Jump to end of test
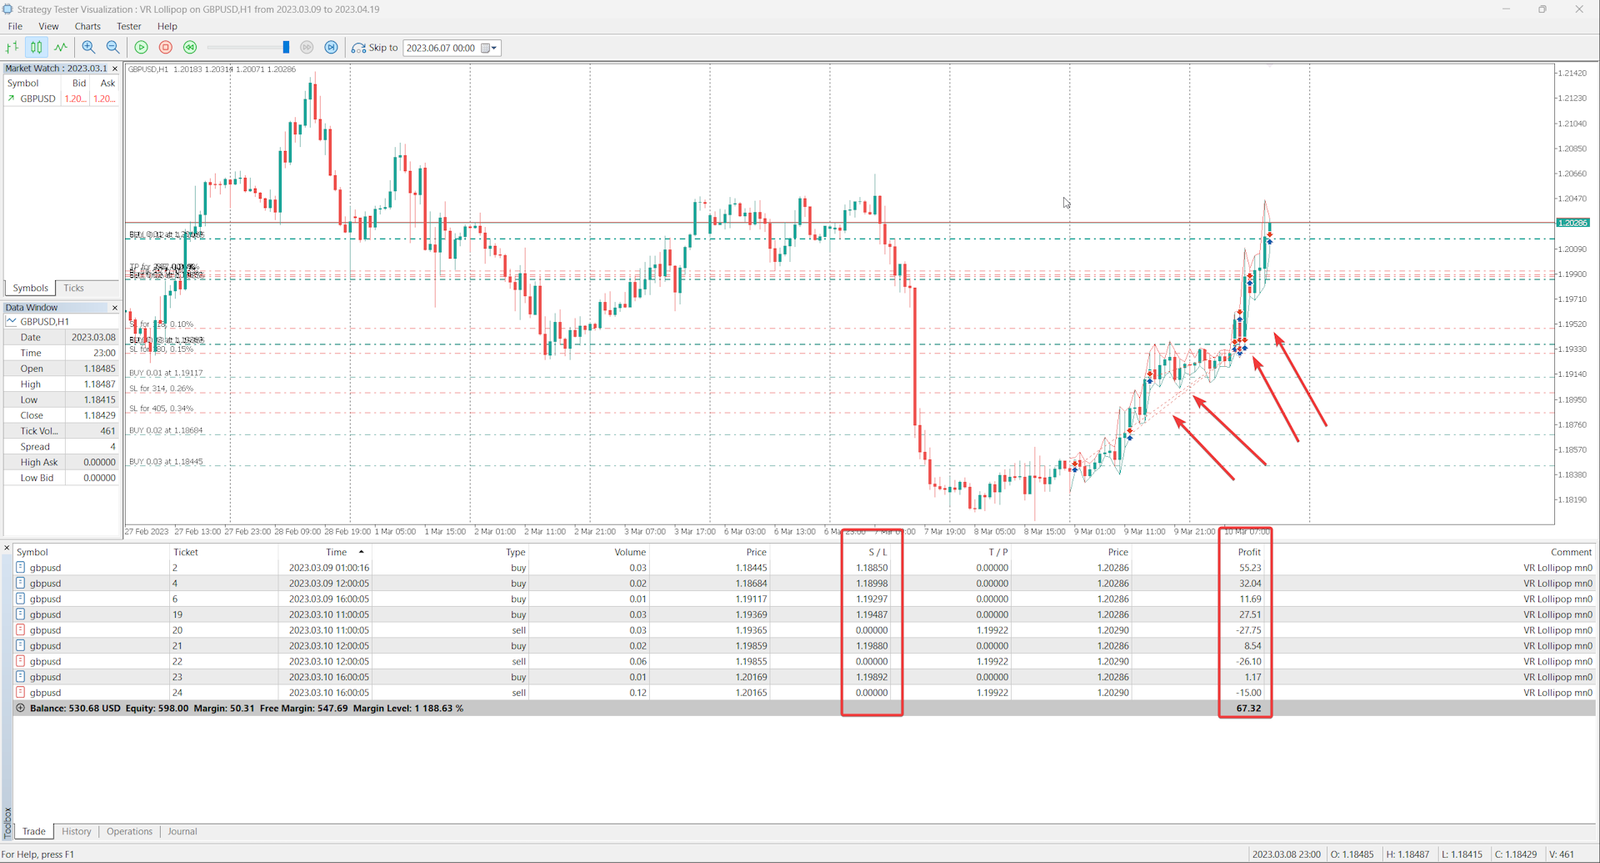 (331, 47)
